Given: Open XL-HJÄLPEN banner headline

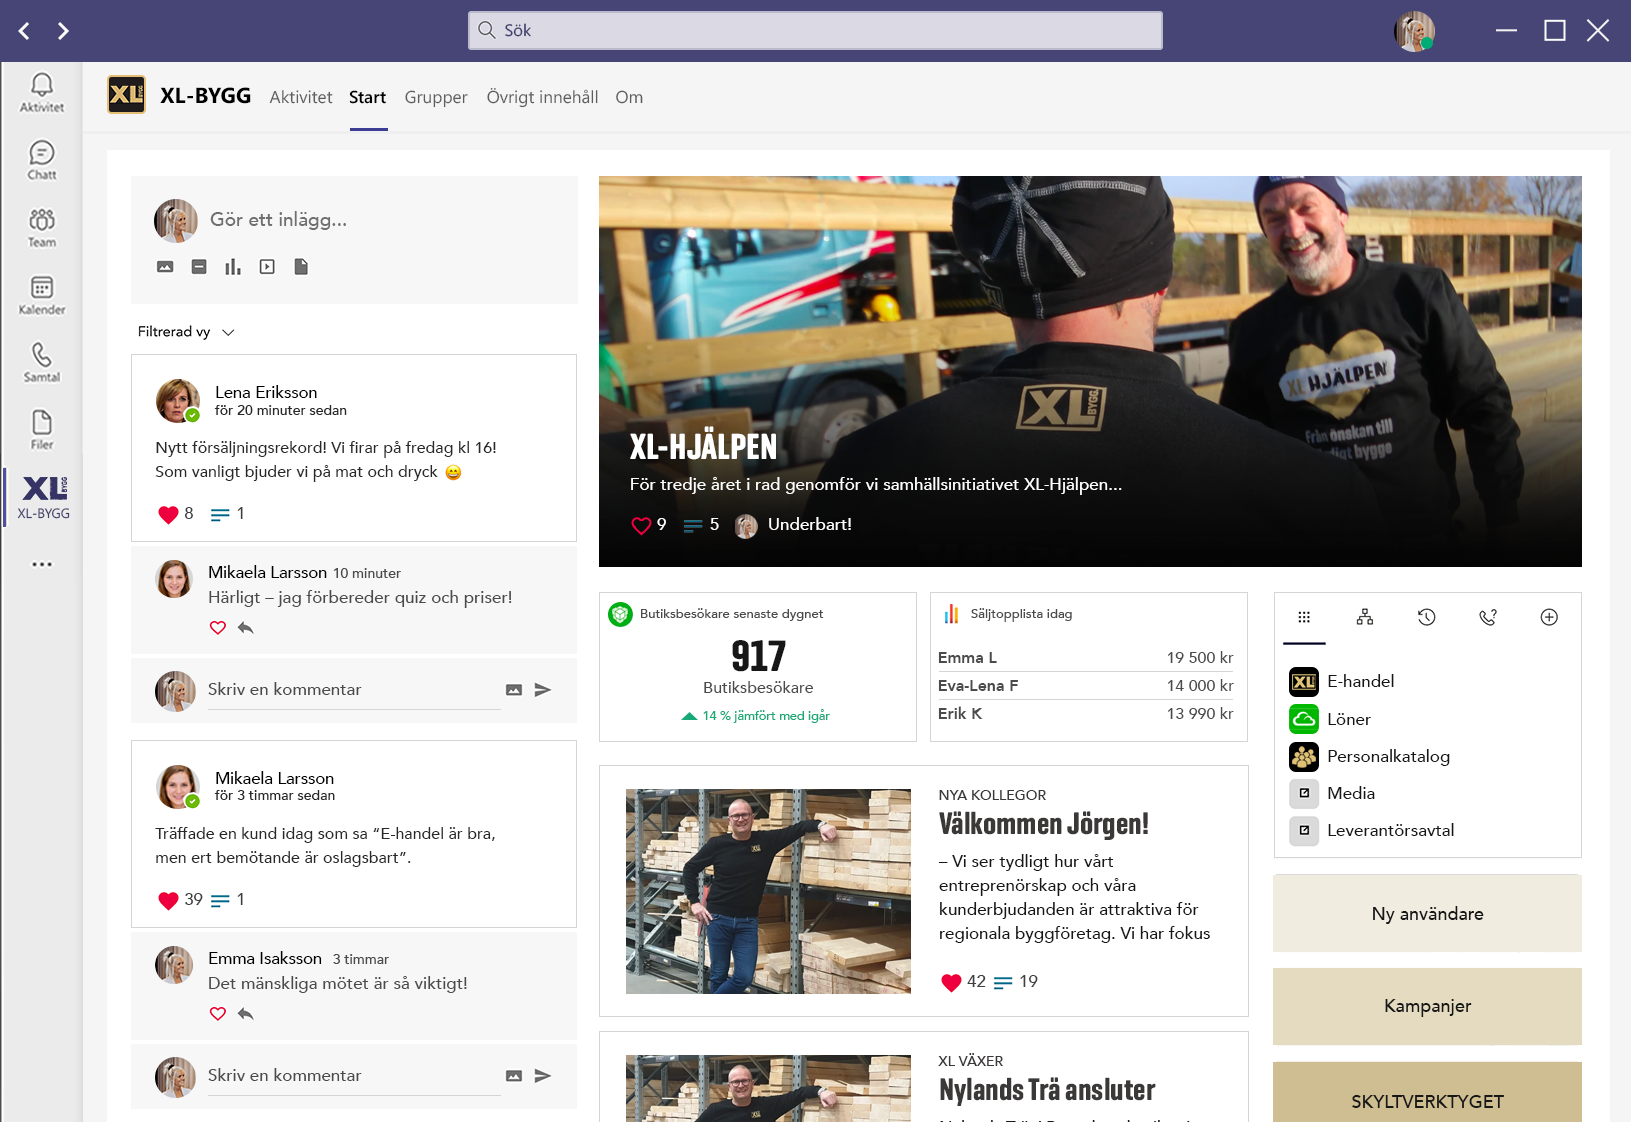Looking at the screenshot, I should (x=703, y=447).
